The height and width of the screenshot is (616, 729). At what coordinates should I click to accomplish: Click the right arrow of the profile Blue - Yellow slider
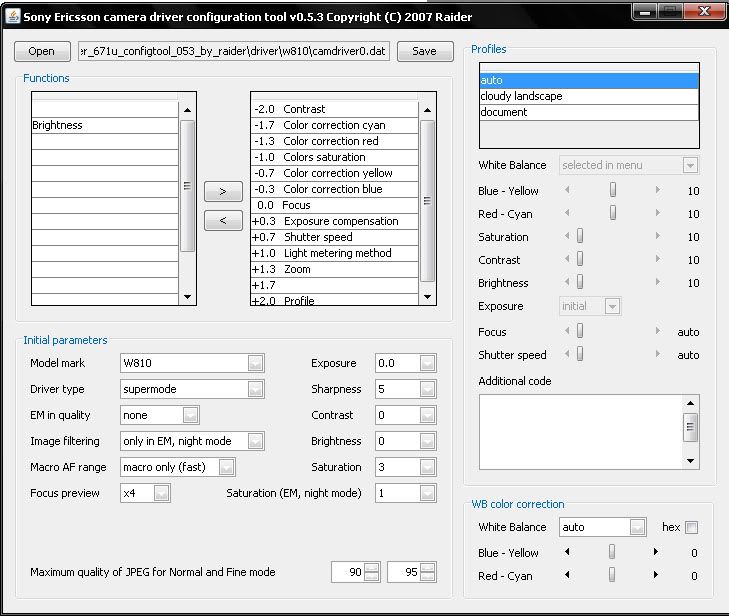click(657, 190)
